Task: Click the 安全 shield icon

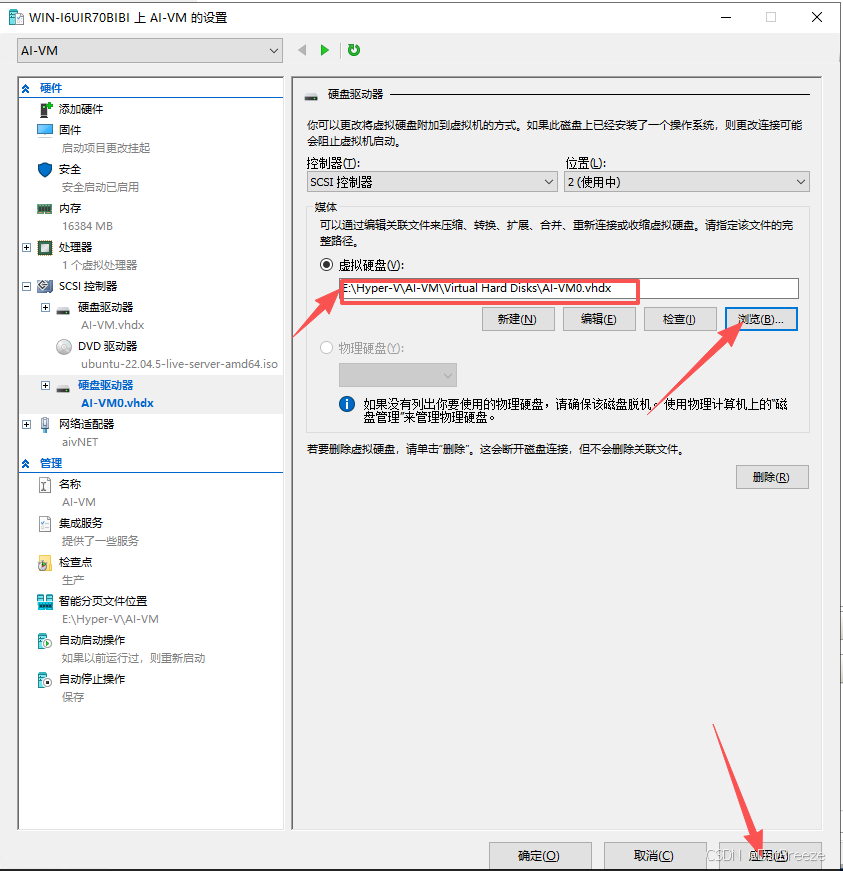Action: 45,169
